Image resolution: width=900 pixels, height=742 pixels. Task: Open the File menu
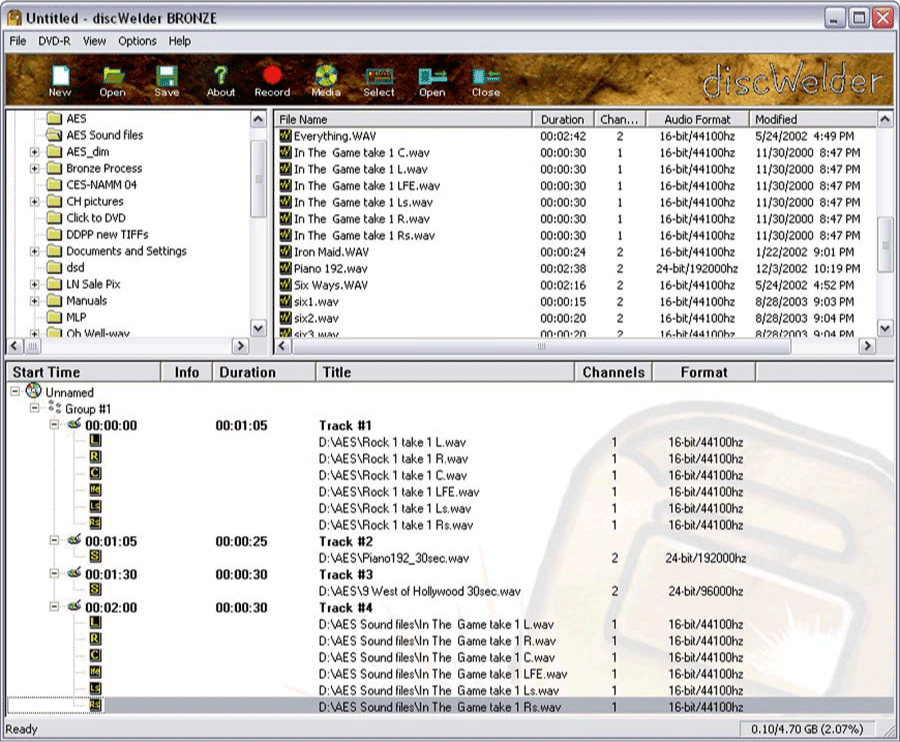(18, 41)
